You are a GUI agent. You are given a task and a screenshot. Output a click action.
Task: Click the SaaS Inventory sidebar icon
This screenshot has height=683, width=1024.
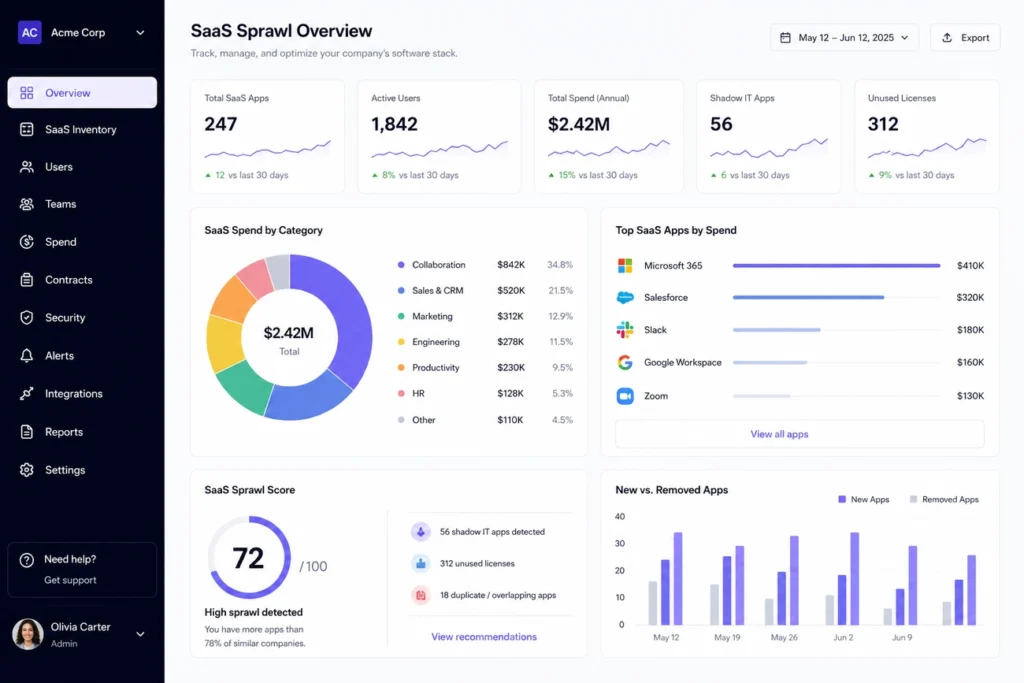[x=27, y=129]
